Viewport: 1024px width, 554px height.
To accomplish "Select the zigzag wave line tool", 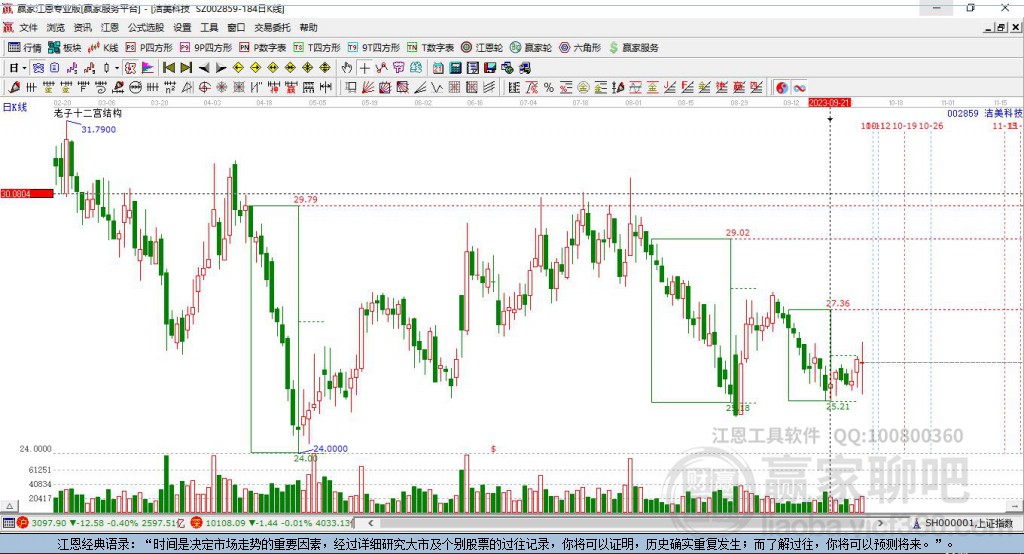I will pos(437,88).
